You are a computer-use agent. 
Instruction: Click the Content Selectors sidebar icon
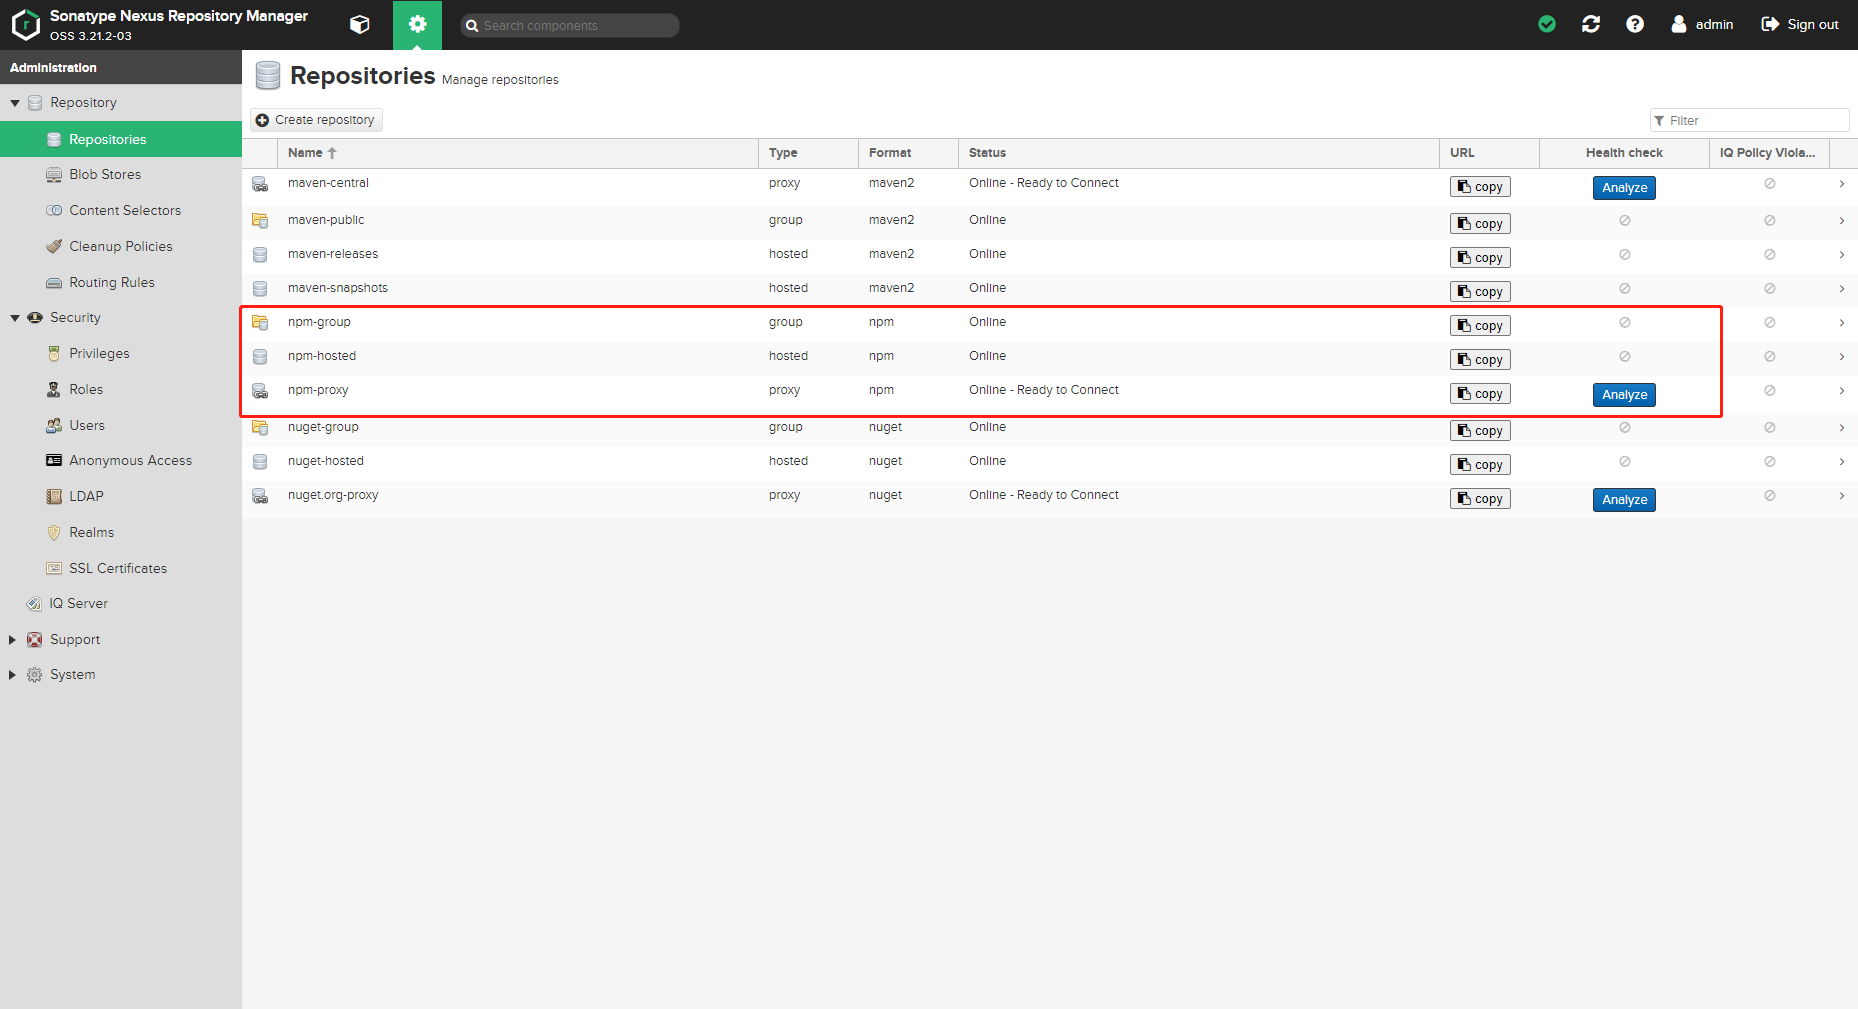click(x=54, y=211)
